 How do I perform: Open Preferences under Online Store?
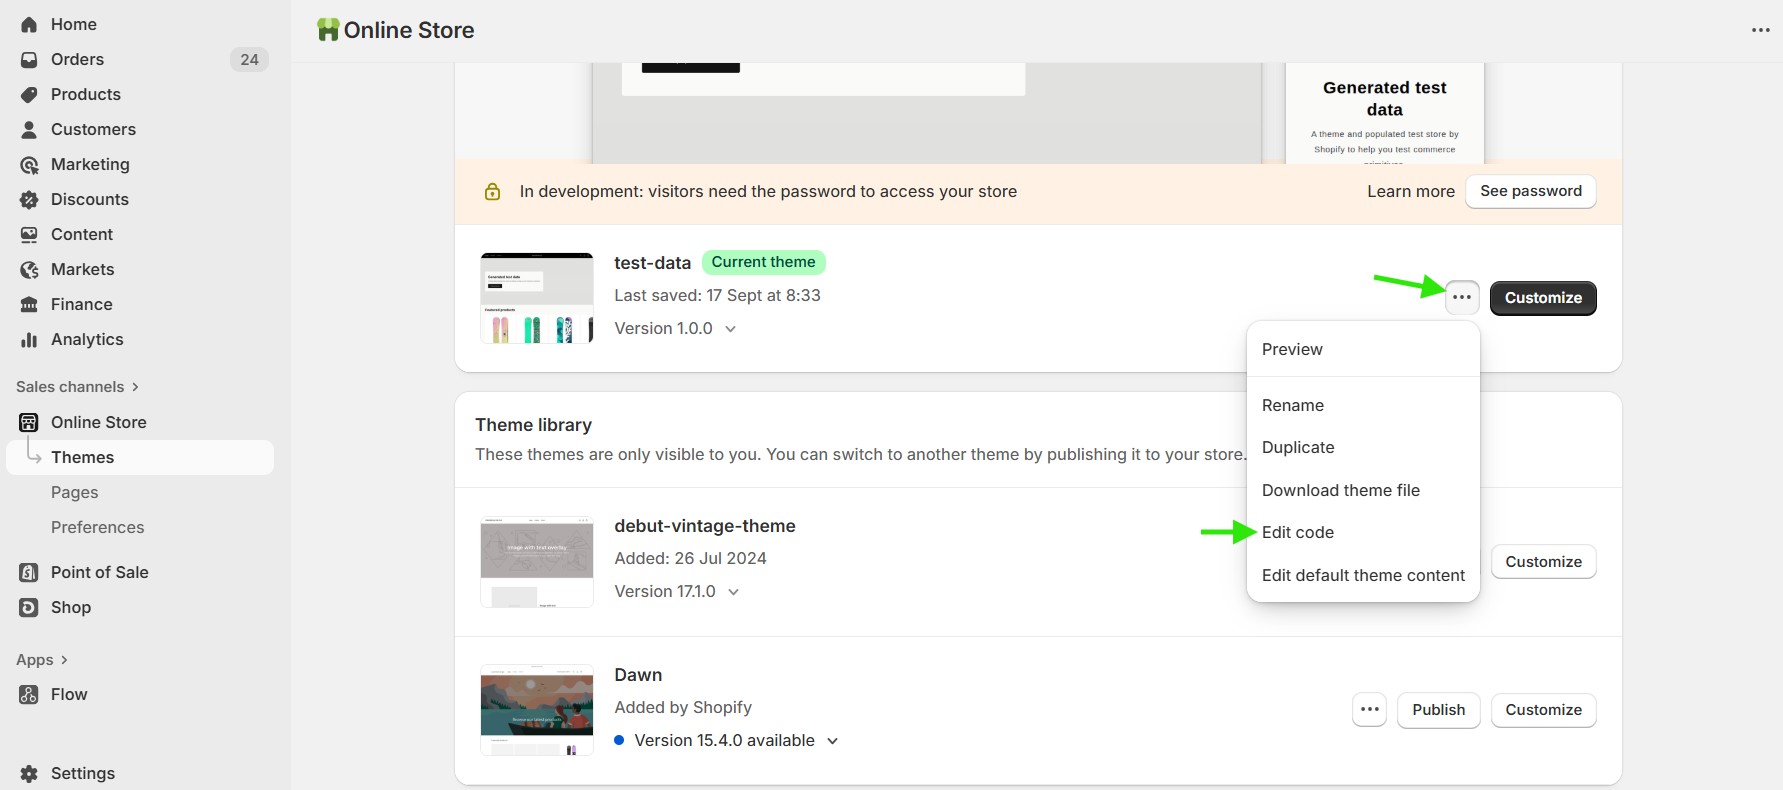pos(98,527)
